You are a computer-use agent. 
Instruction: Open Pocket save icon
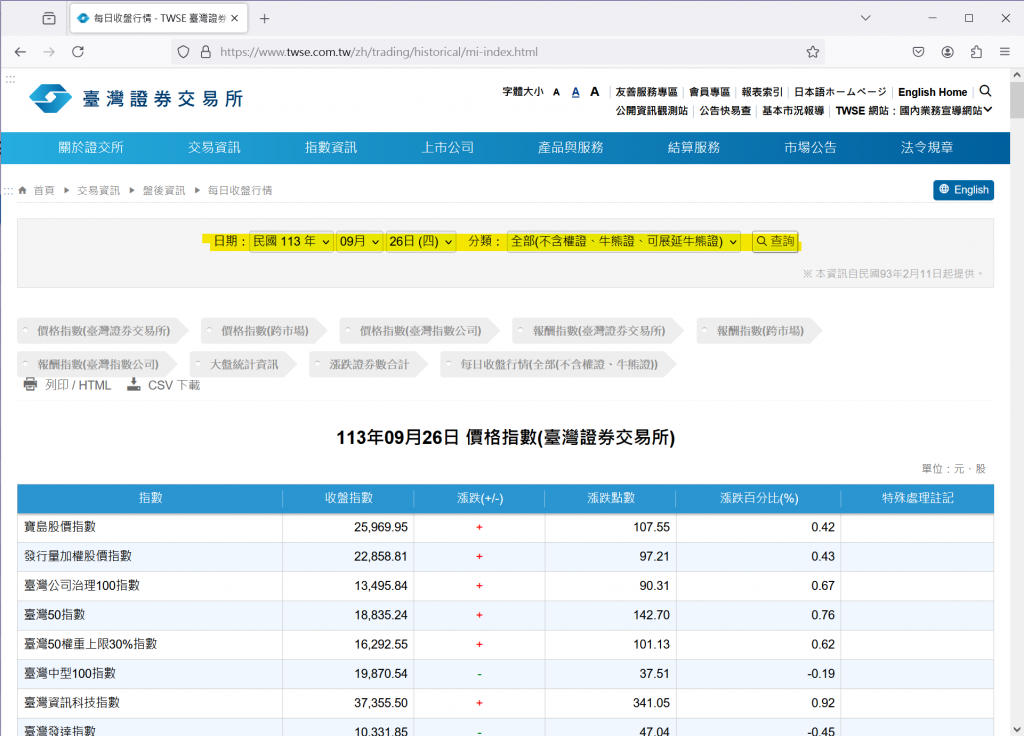click(918, 52)
